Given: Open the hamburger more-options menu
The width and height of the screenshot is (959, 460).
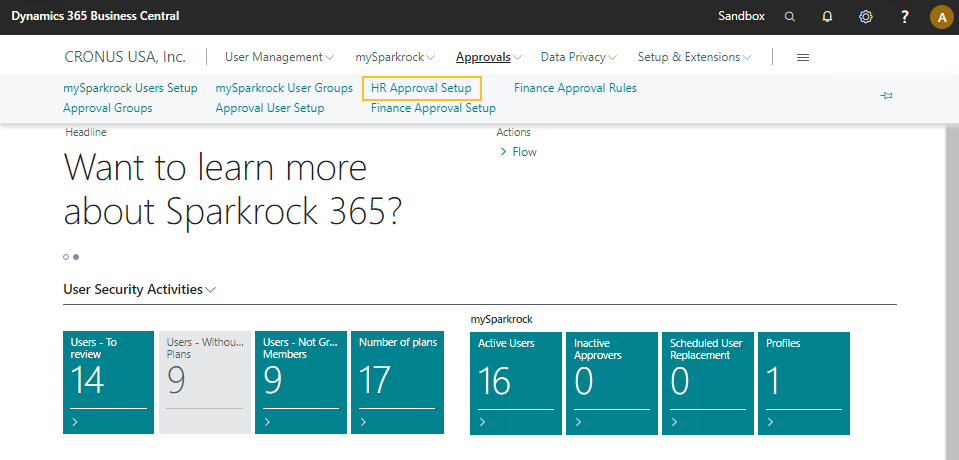Looking at the screenshot, I should 802,58.
